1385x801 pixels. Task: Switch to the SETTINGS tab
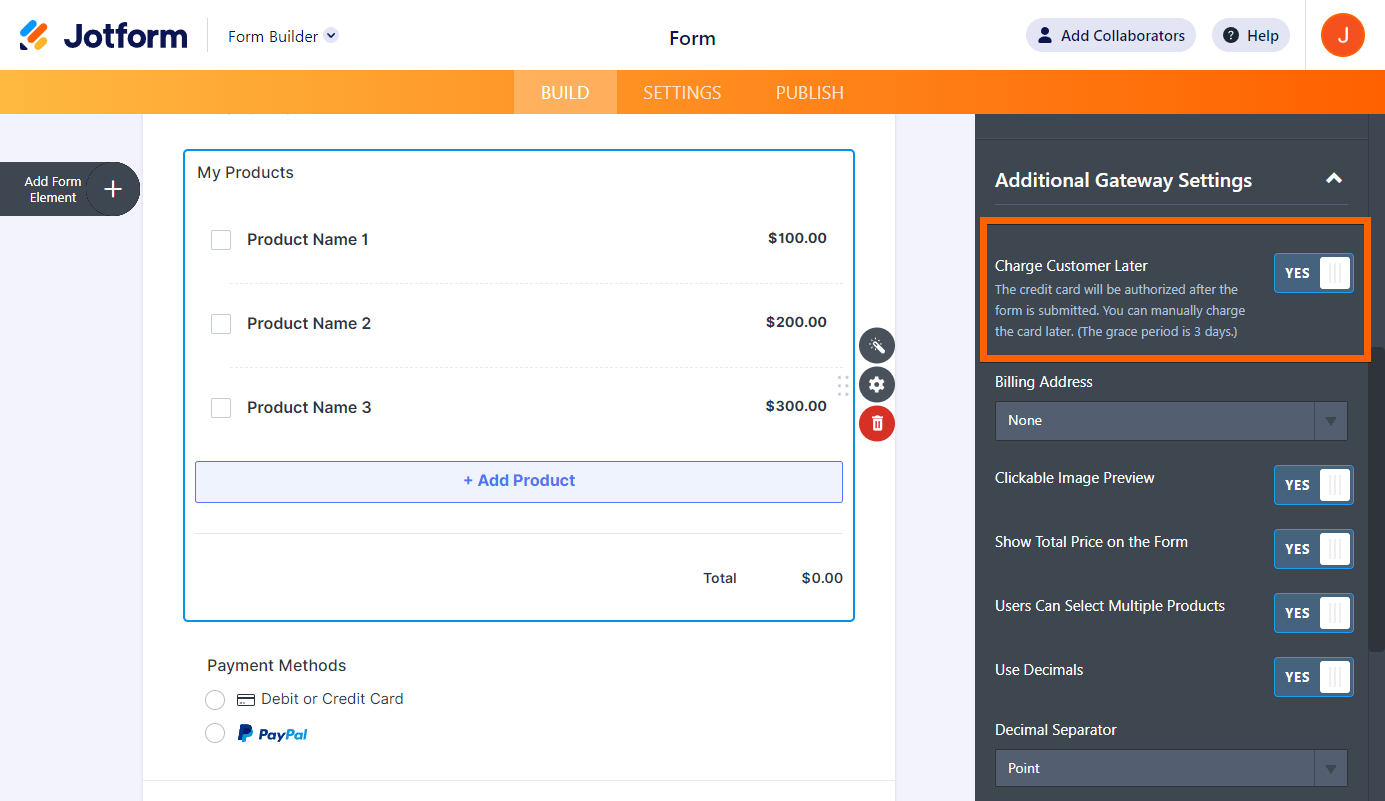682,92
